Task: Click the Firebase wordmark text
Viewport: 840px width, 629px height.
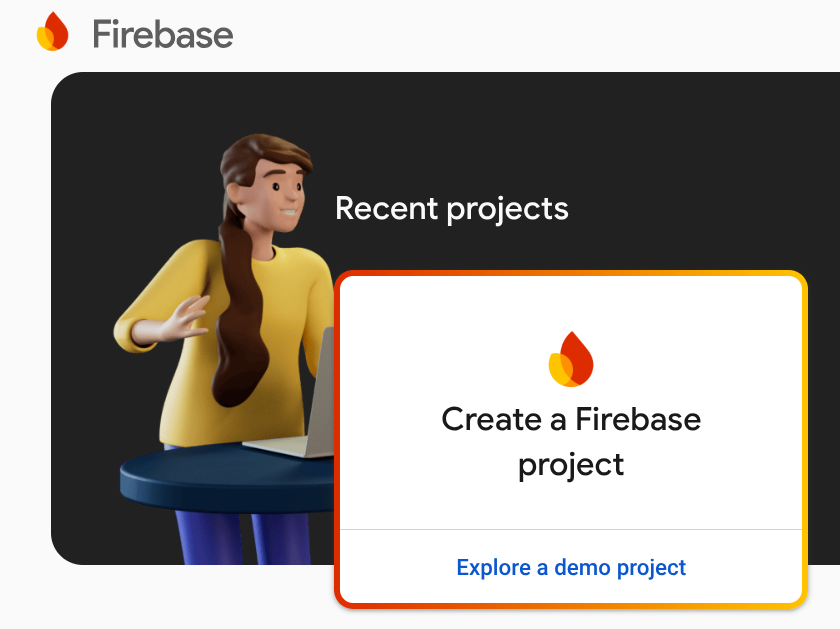Action: [x=163, y=33]
